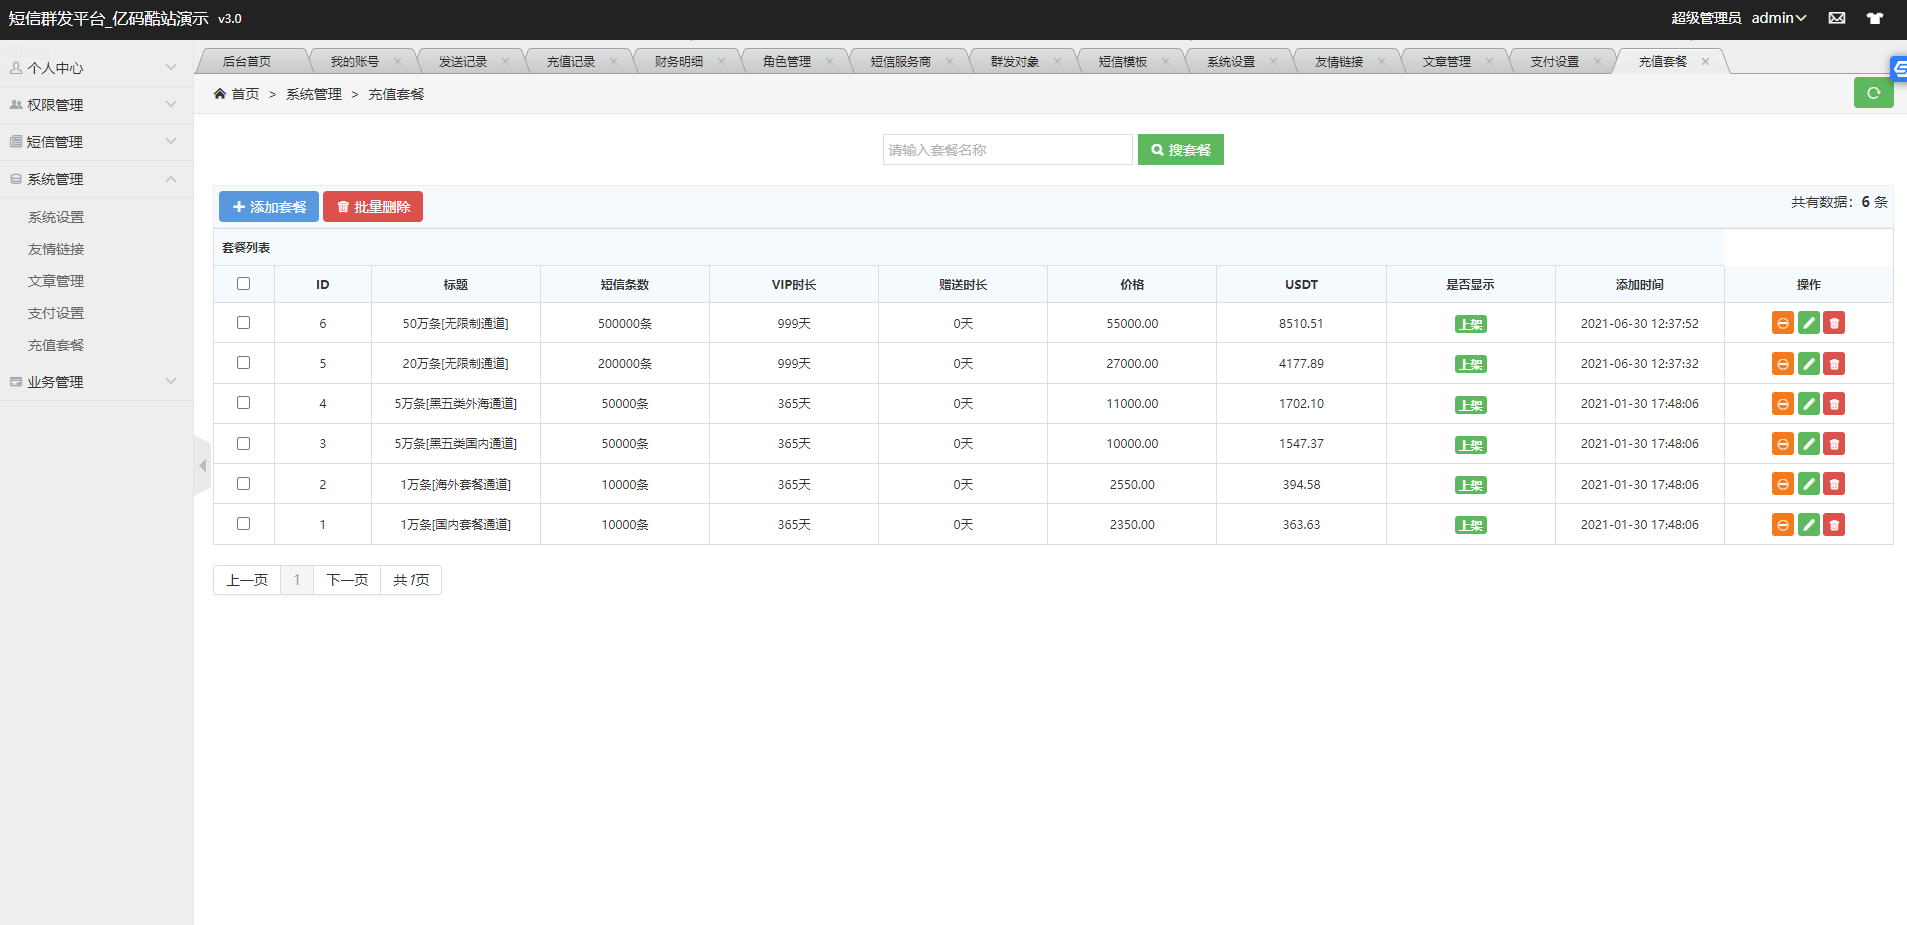This screenshot has width=1907, height=925.
Task: Click the green edit icon for ID 6
Action: point(1808,323)
